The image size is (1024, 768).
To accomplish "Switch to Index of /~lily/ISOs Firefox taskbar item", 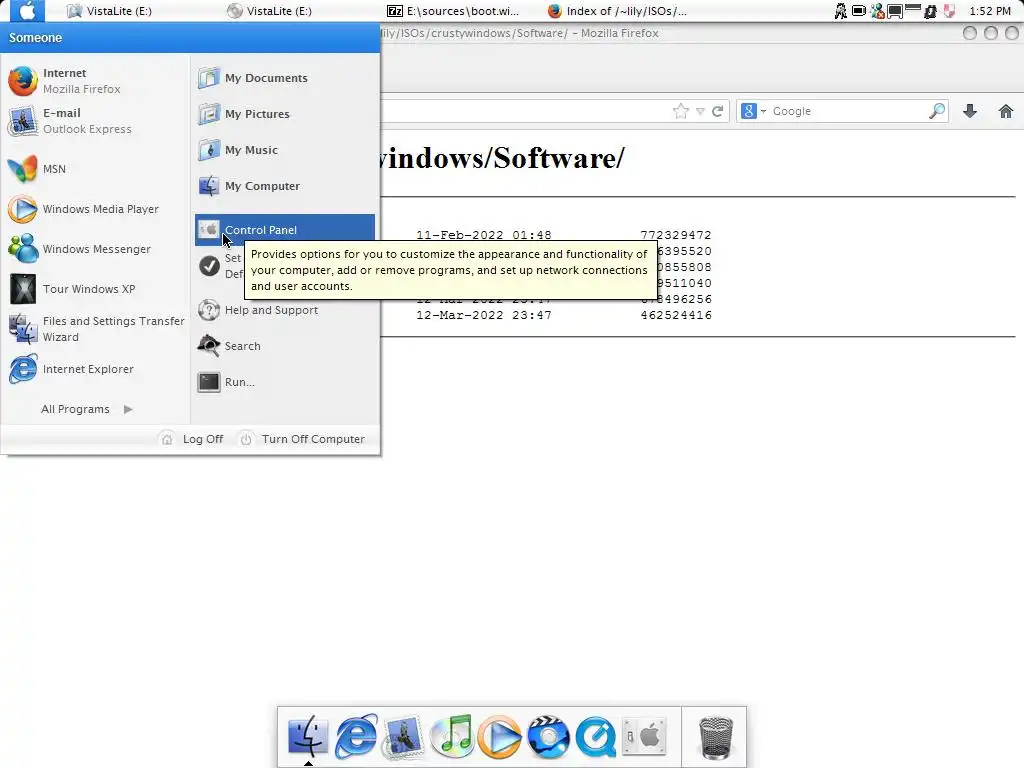I will (617, 11).
